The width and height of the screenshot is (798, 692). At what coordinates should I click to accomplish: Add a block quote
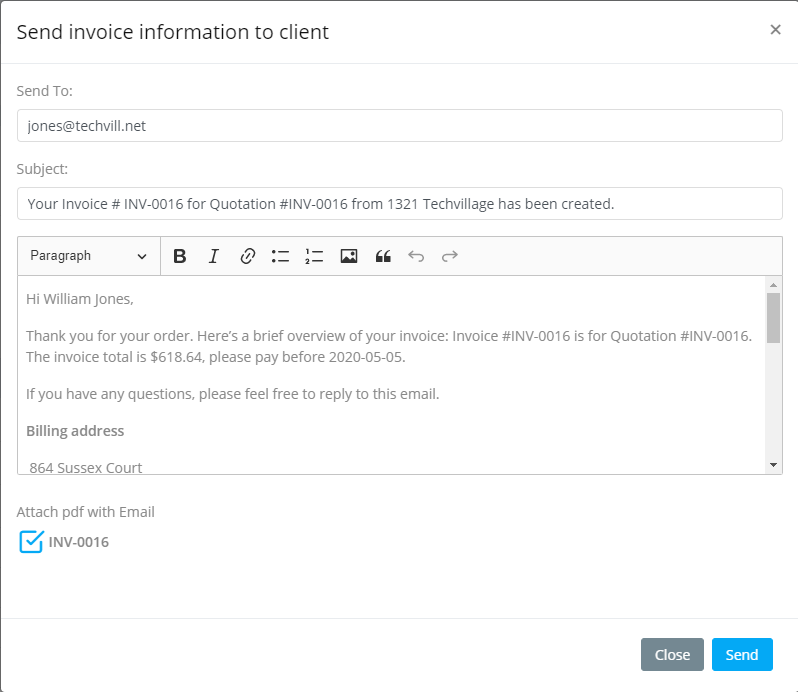coord(382,256)
